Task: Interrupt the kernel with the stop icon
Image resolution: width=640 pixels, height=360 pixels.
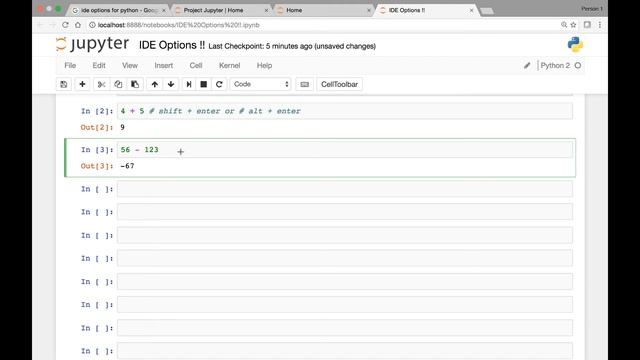Action: click(204, 84)
